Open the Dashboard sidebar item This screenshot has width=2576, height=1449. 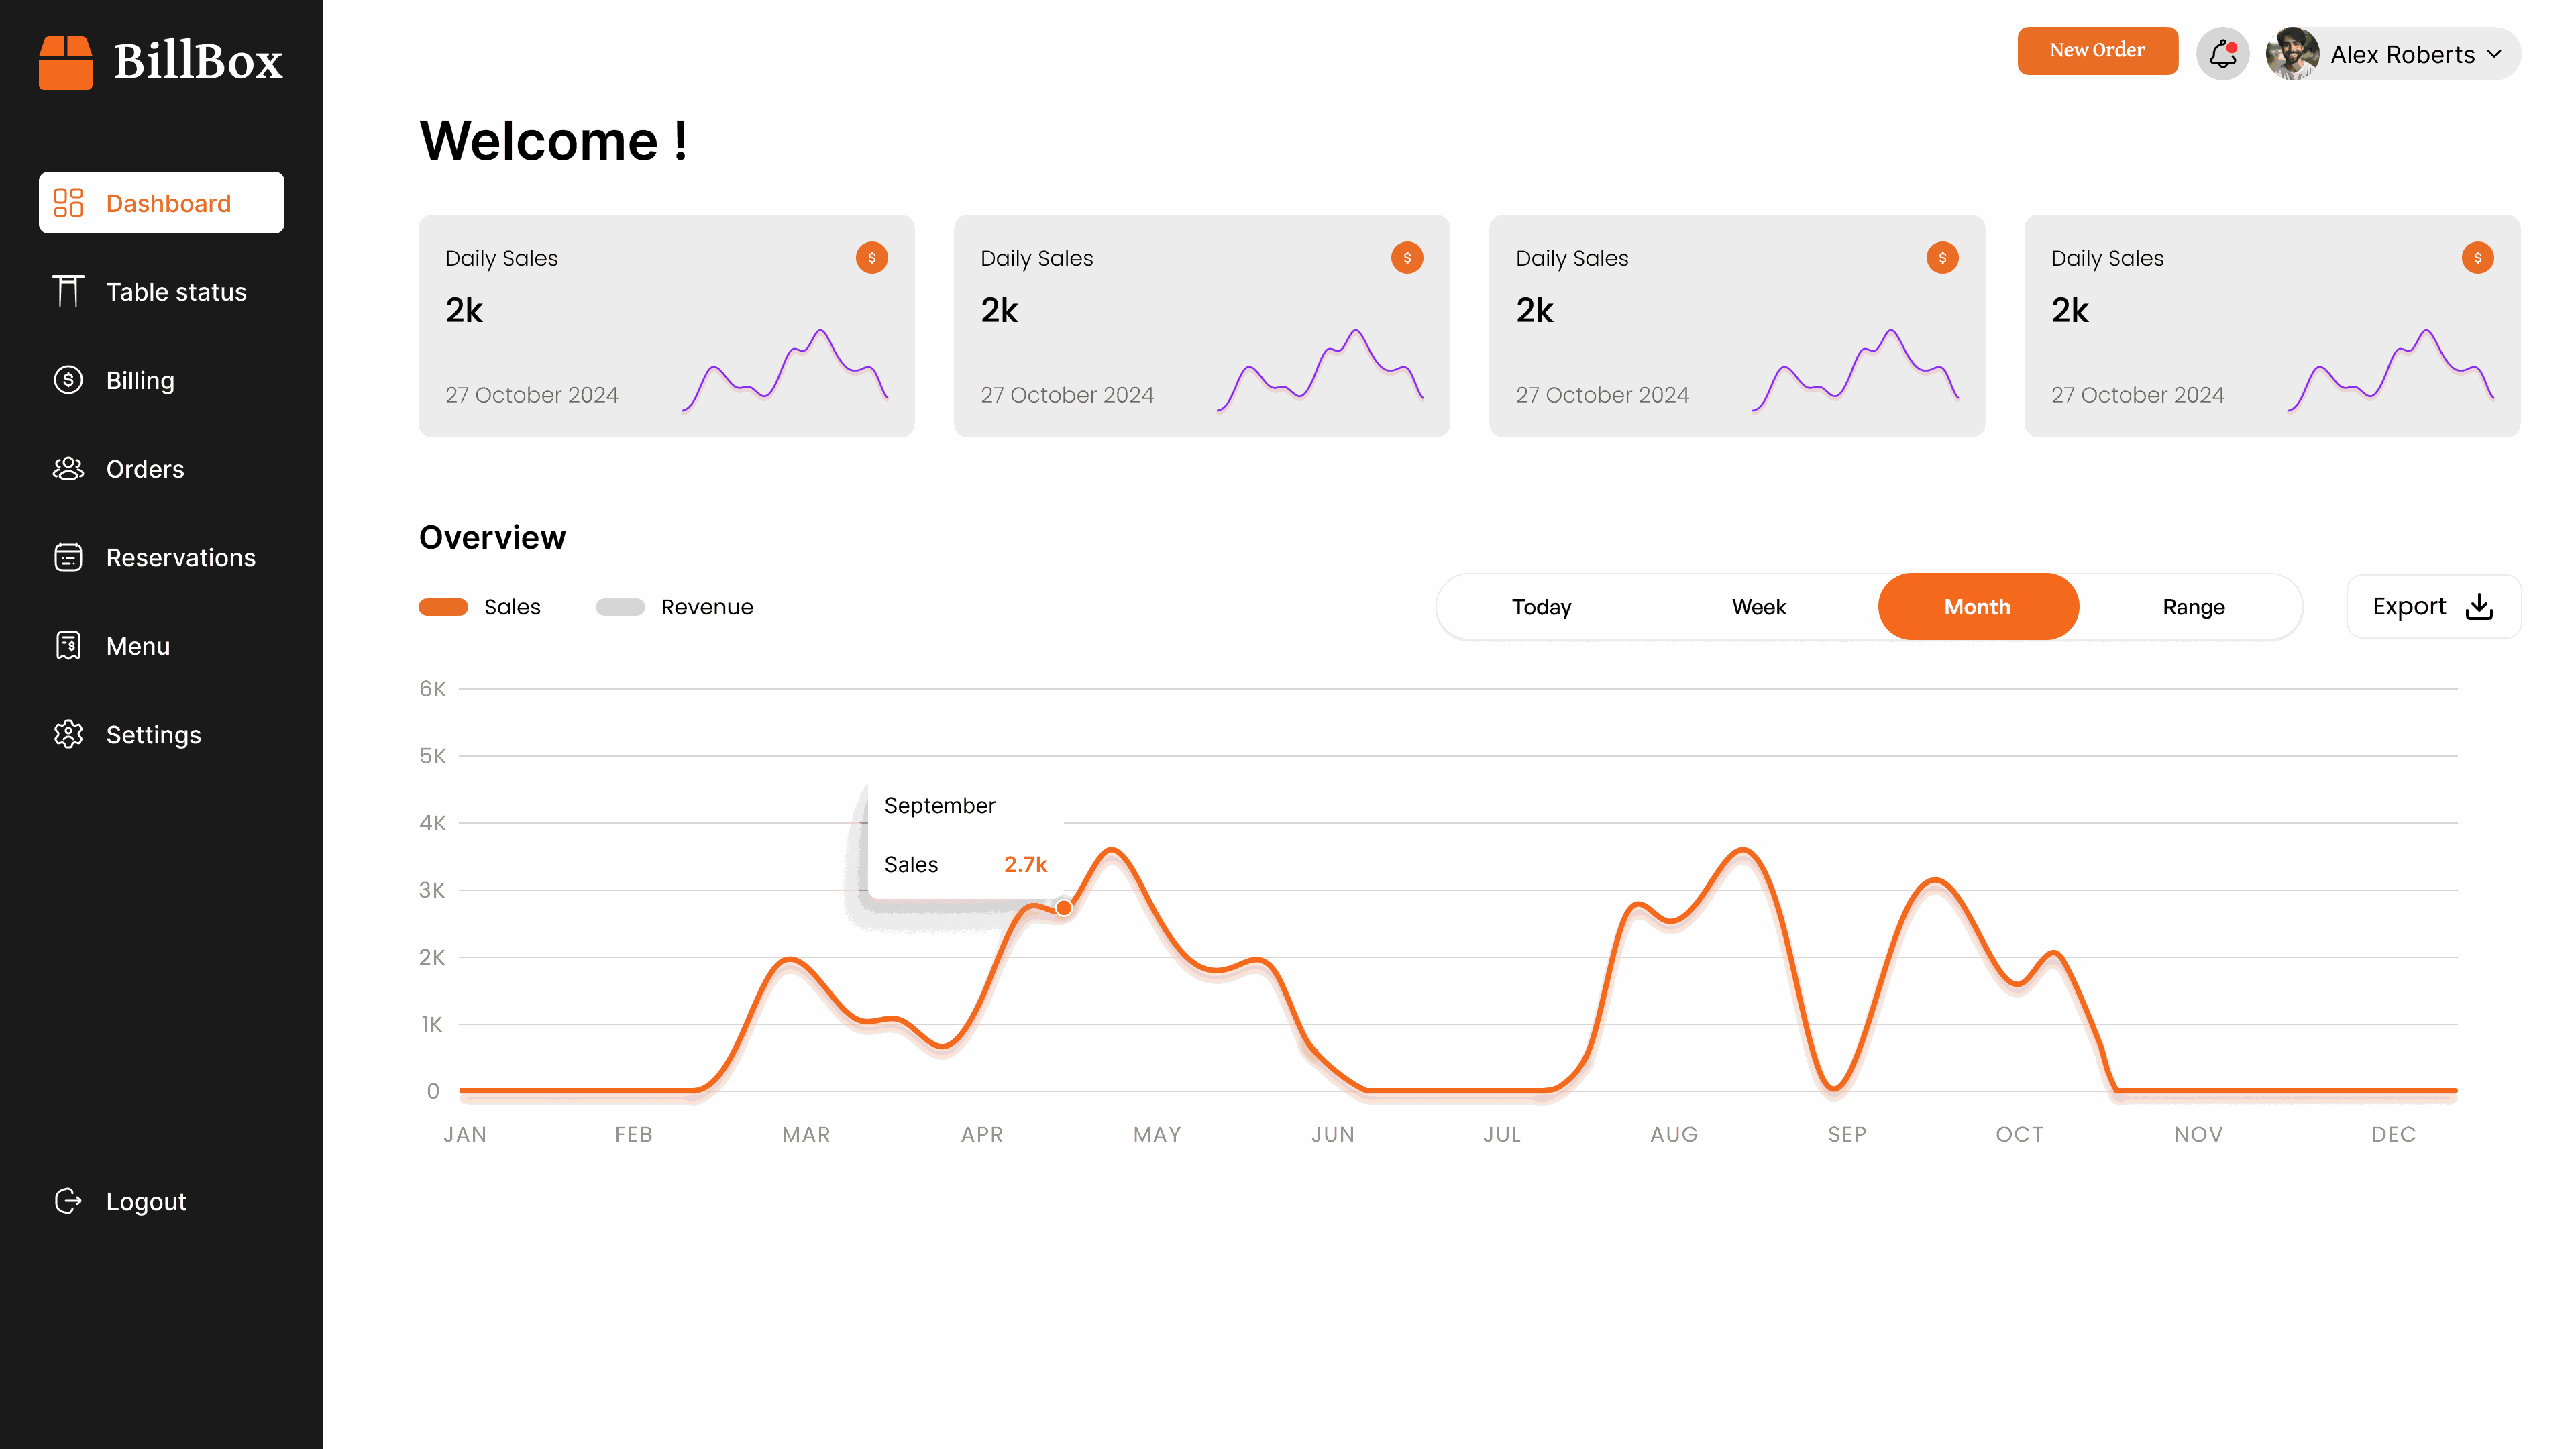click(161, 203)
